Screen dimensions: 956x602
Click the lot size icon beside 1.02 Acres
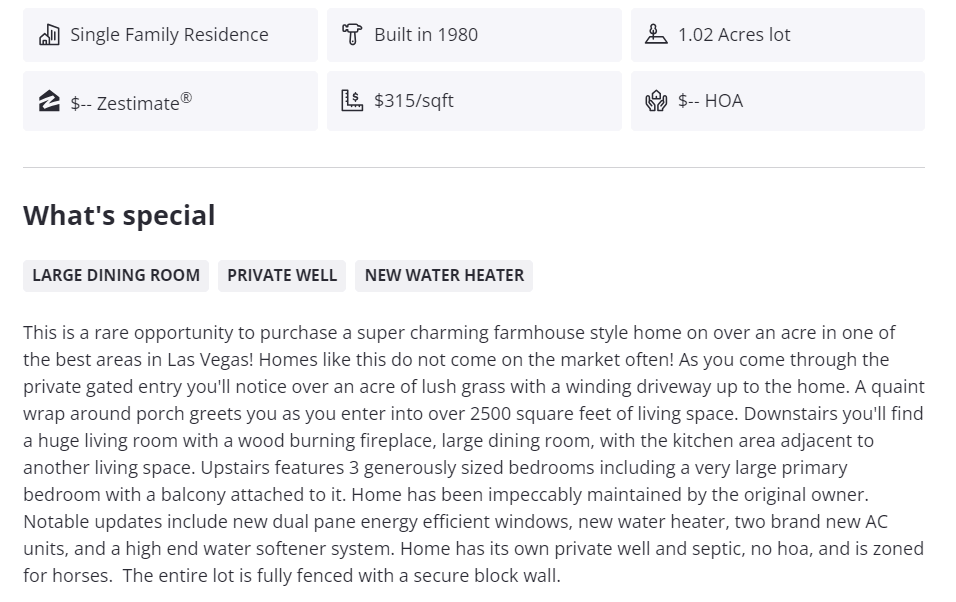click(656, 35)
